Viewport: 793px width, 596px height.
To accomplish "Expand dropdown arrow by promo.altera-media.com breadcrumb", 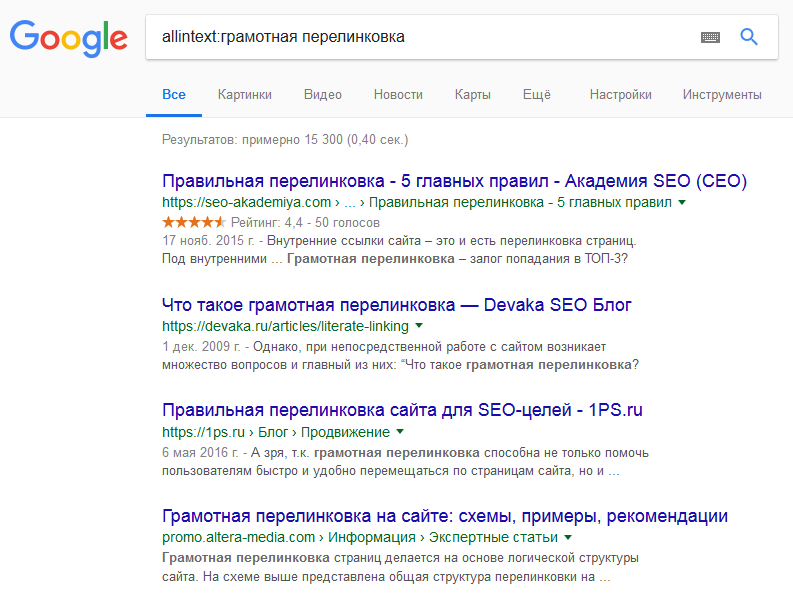I will pyautogui.click(x=569, y=537).
